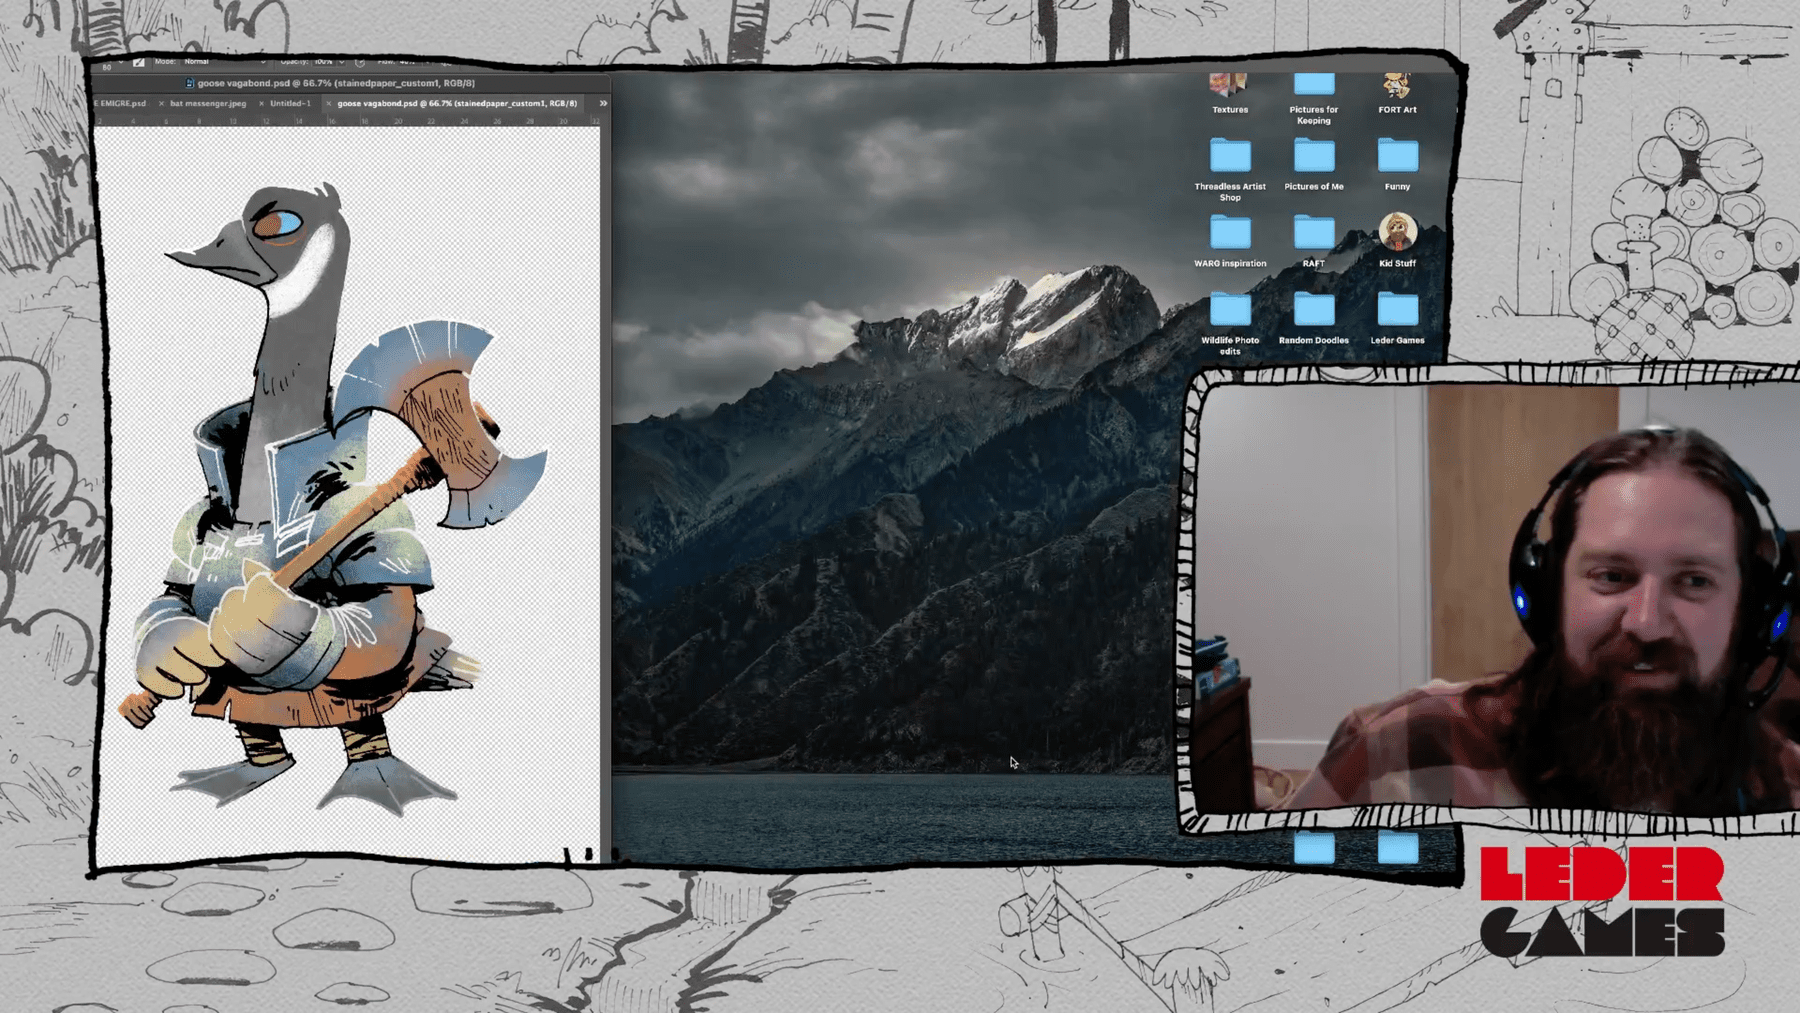Viewport: 1800px width, 1013px height.
Task: Open the Kid Stuff folder icon
Action: [1397, 233]
